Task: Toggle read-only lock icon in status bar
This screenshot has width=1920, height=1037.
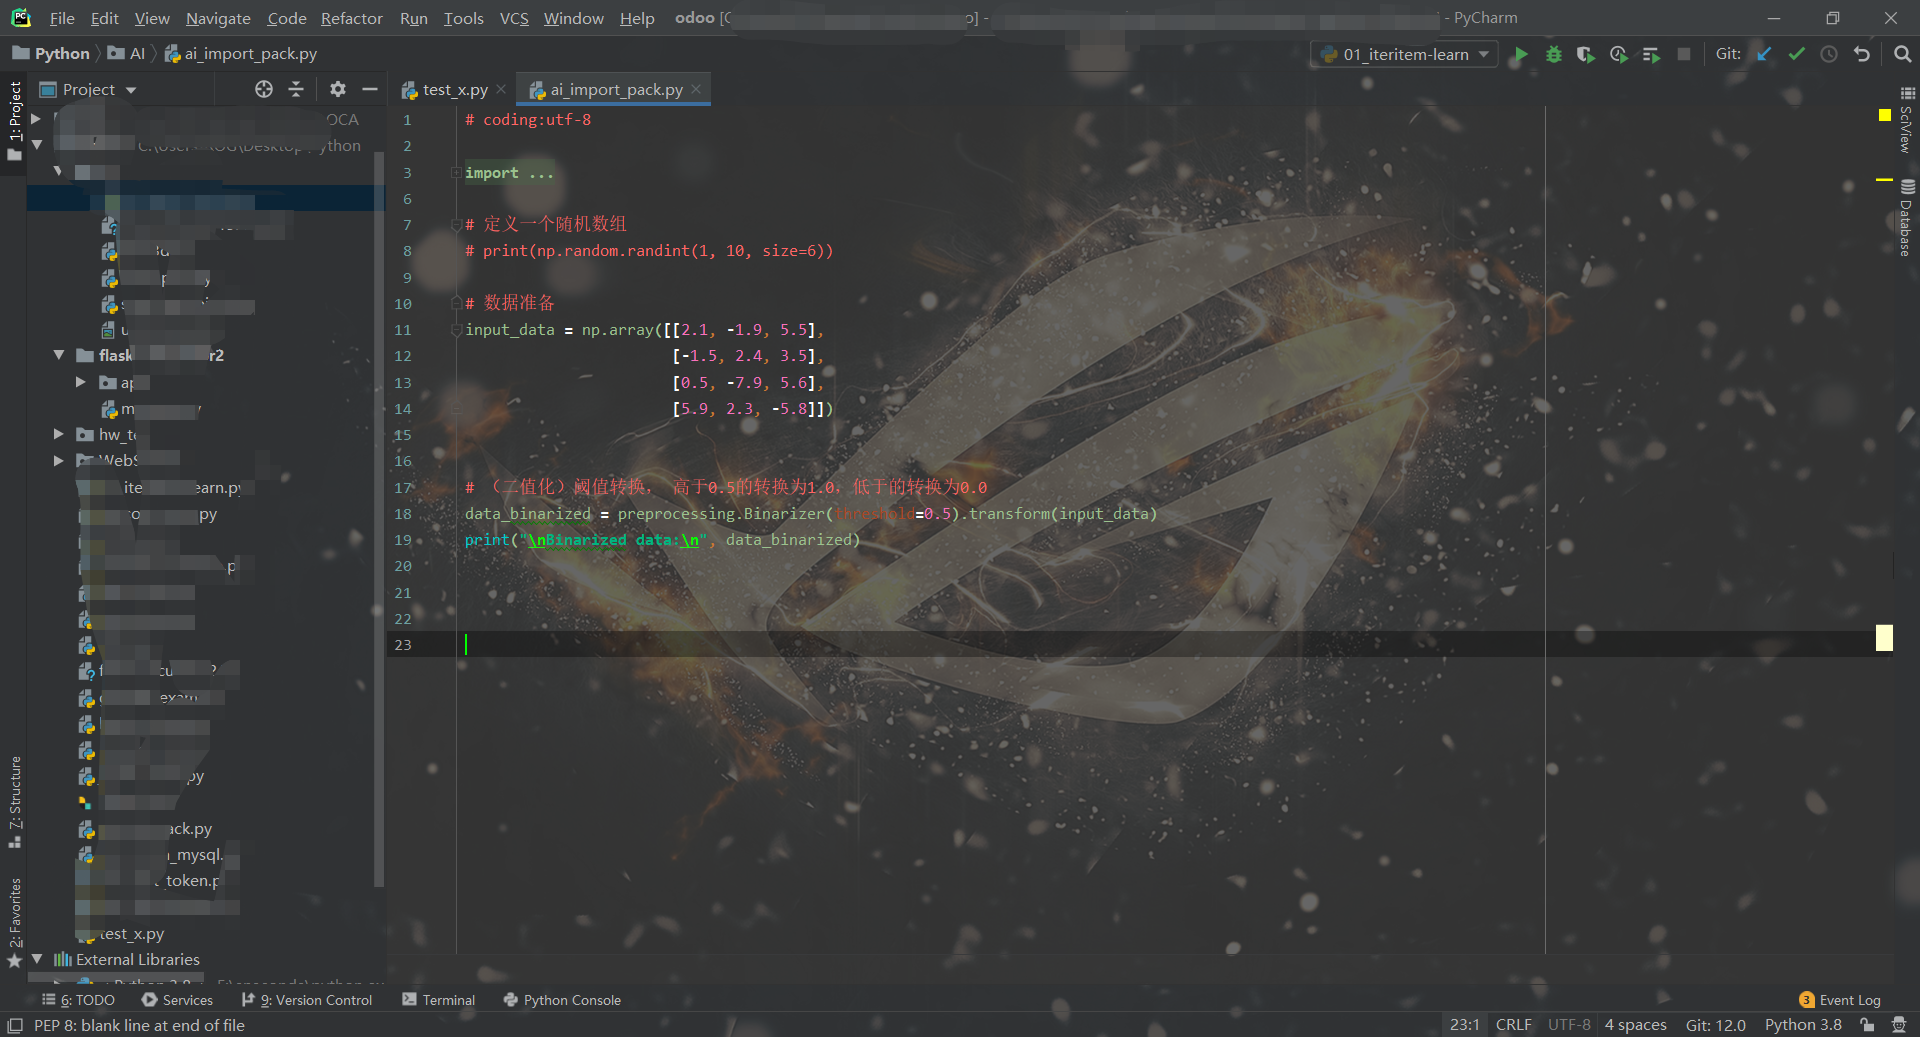Action: point(1867,1025)
